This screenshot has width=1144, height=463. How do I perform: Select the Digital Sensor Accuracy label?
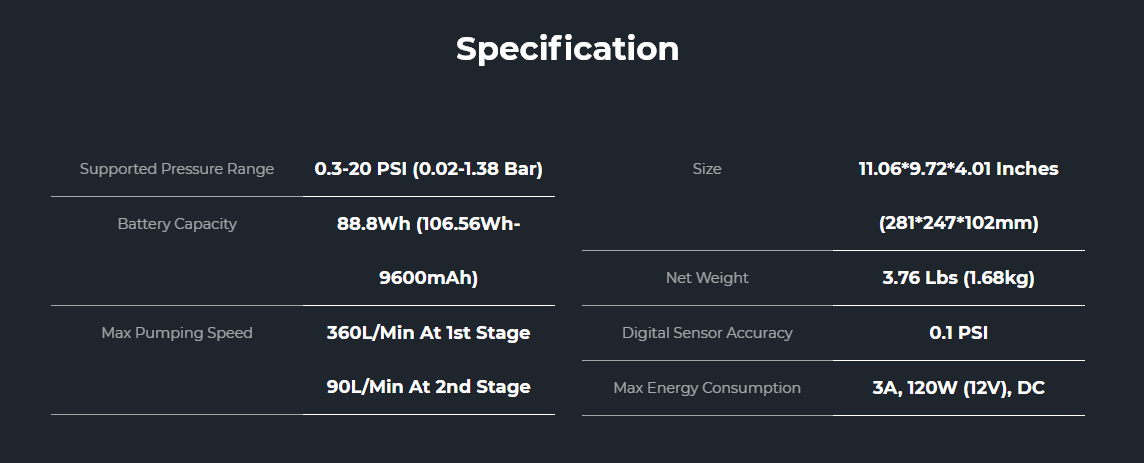pos(707,333)
